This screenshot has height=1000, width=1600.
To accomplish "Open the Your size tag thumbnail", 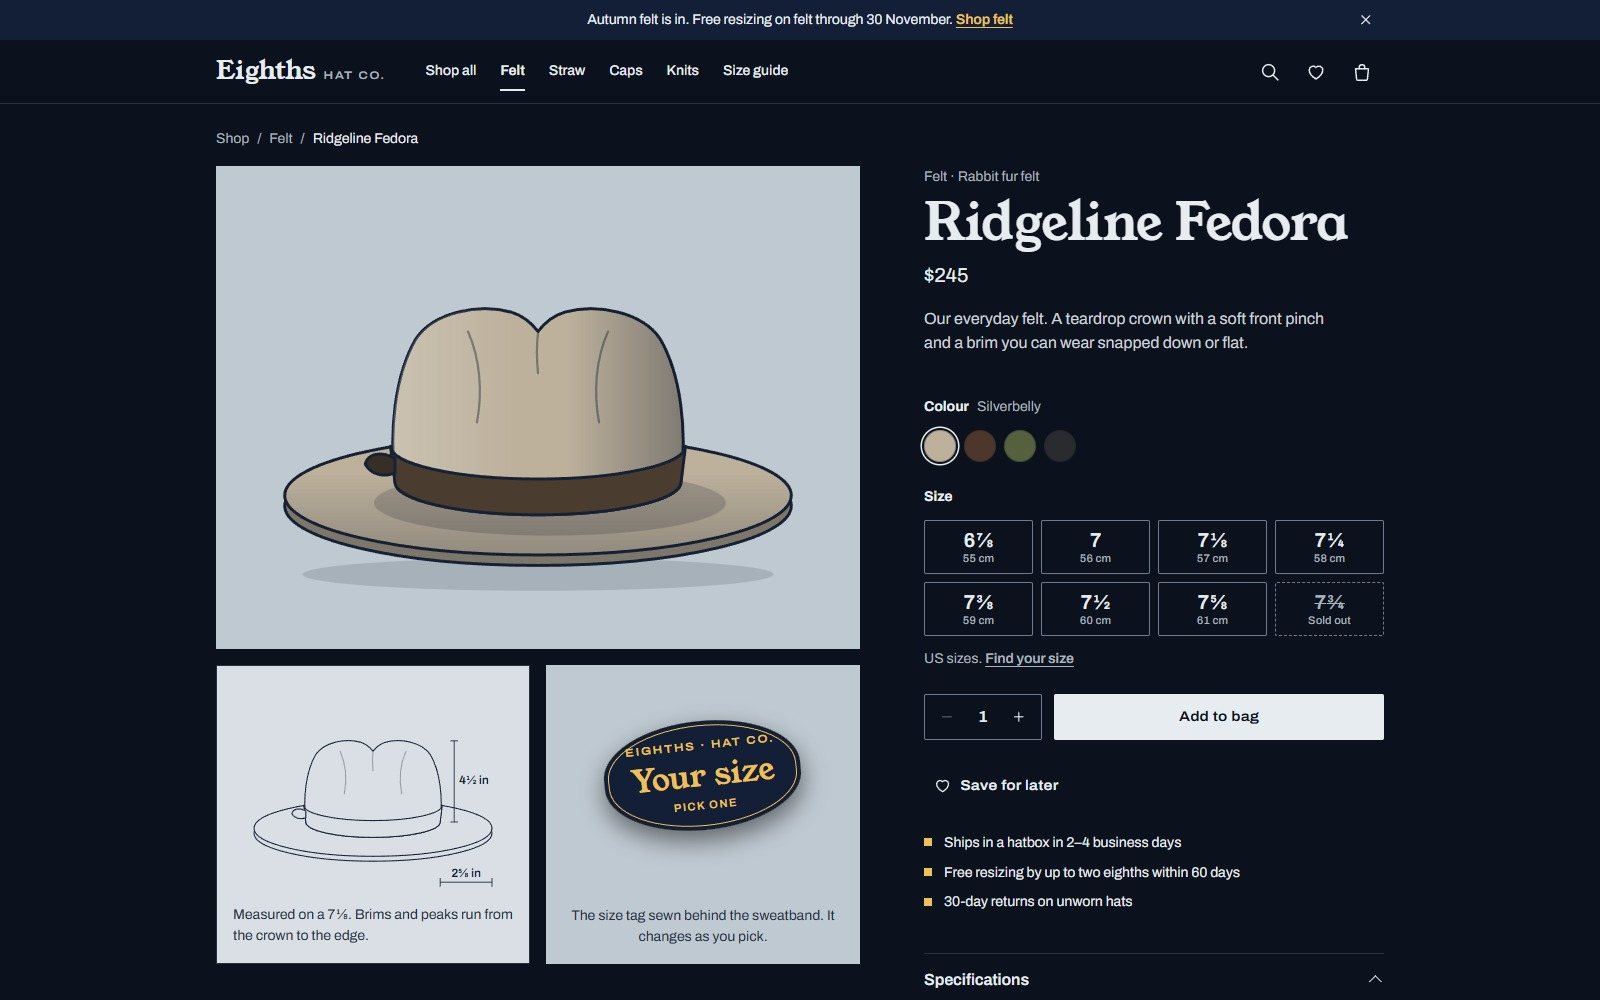I will pyautogui.click(x=703, y=815).
